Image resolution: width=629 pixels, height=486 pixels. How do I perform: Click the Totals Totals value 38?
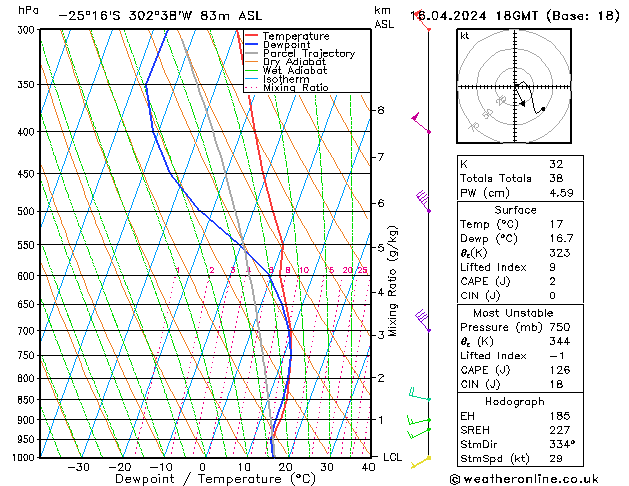click(x=556, y=178)
